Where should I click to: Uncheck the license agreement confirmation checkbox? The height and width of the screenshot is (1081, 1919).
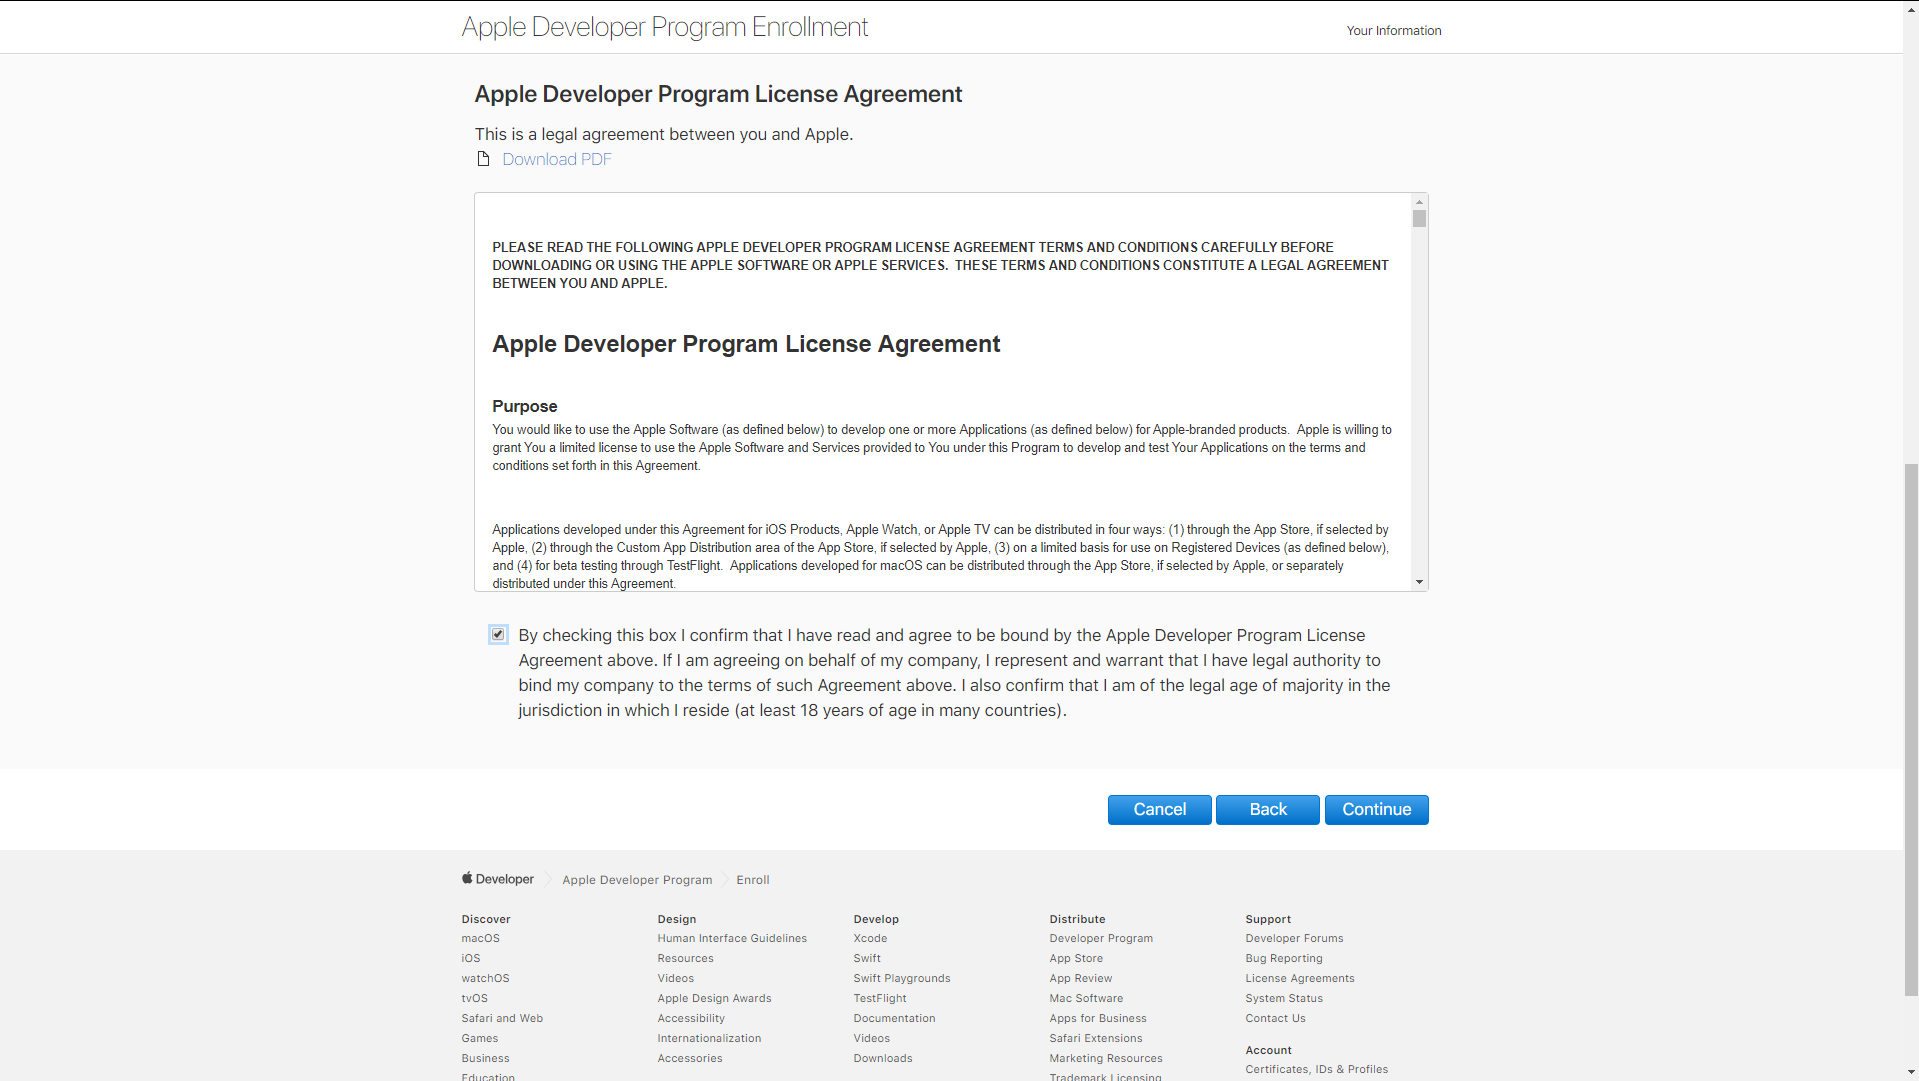[x=497, y=634]
